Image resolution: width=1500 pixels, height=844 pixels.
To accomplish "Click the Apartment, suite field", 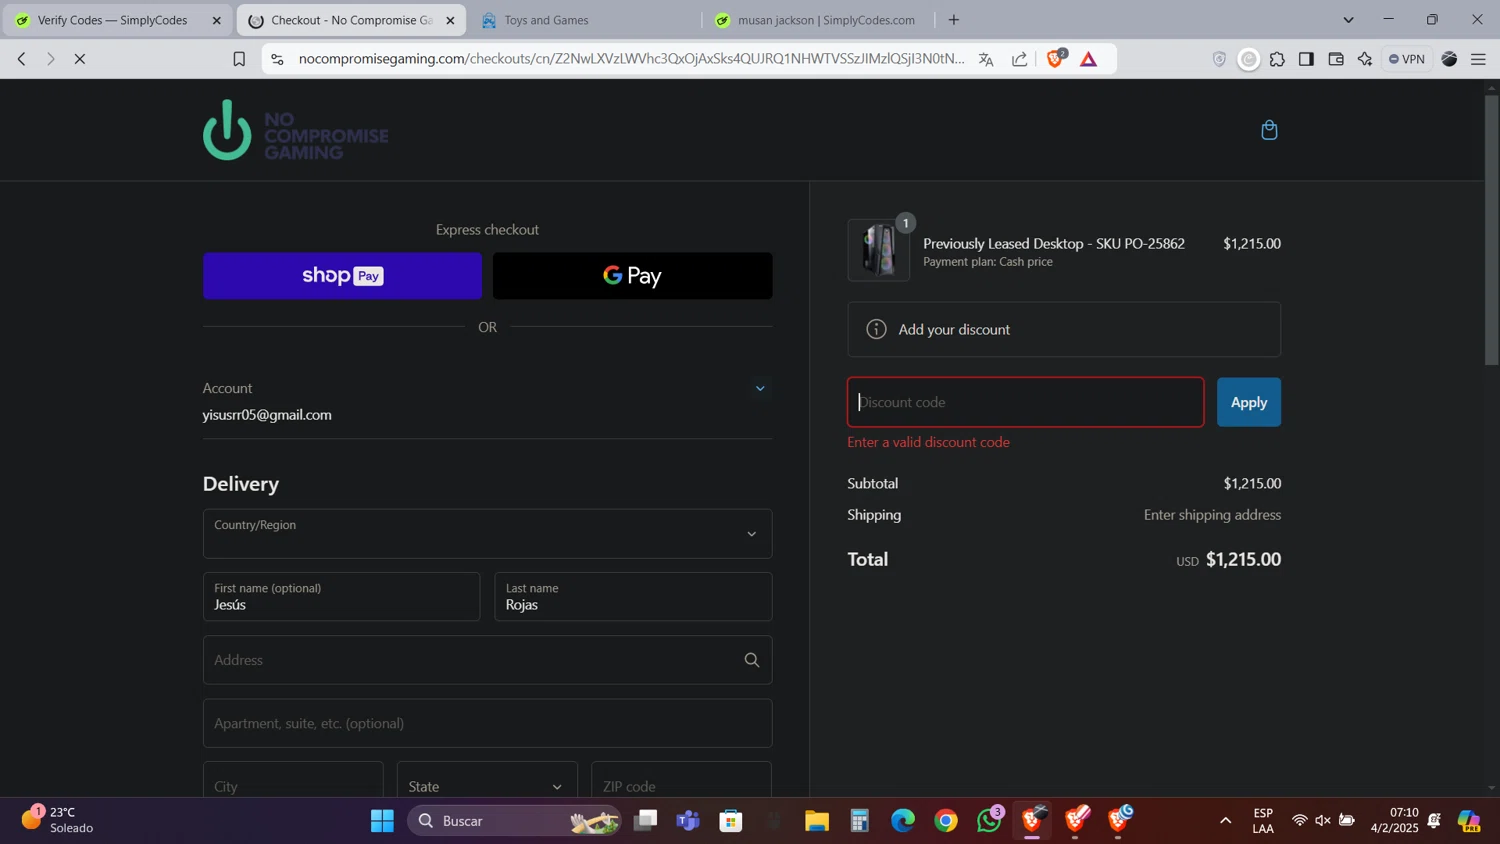I will pyautogui.click(x=487, y=723).
